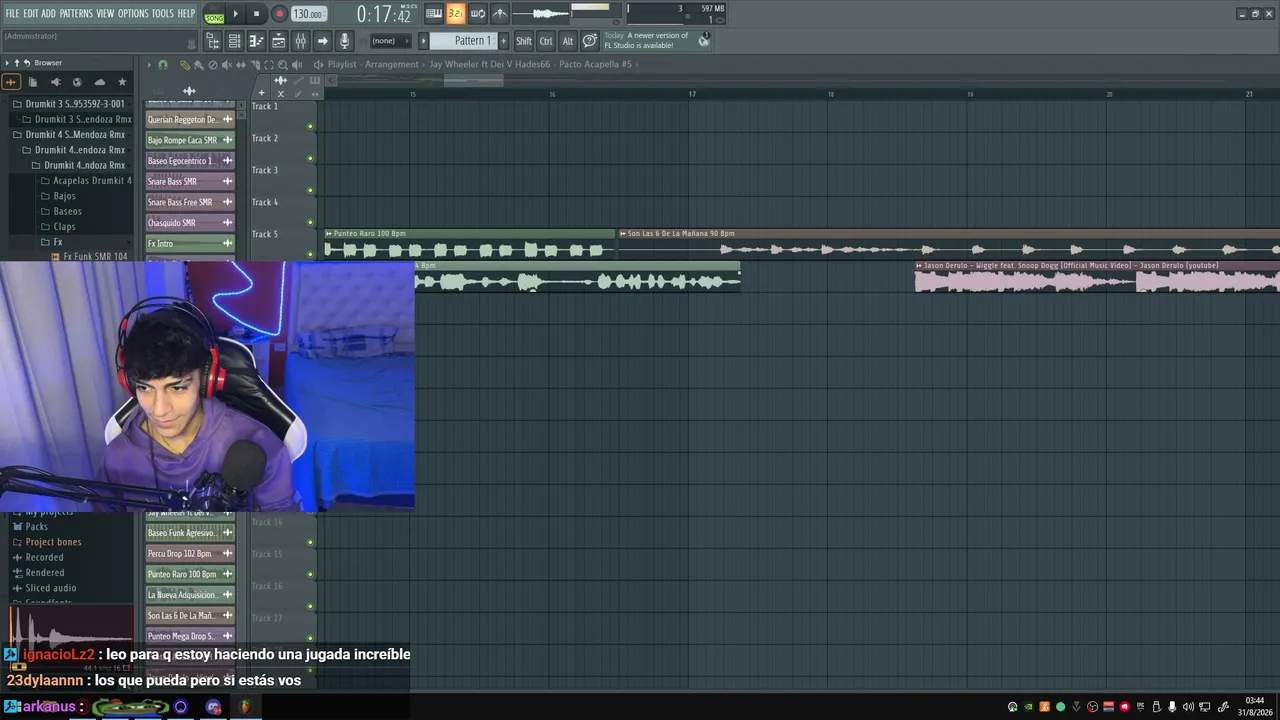Open the Piano roll icon
The height and width of the screenshot is (720, 1280).
tap(256, 41)
